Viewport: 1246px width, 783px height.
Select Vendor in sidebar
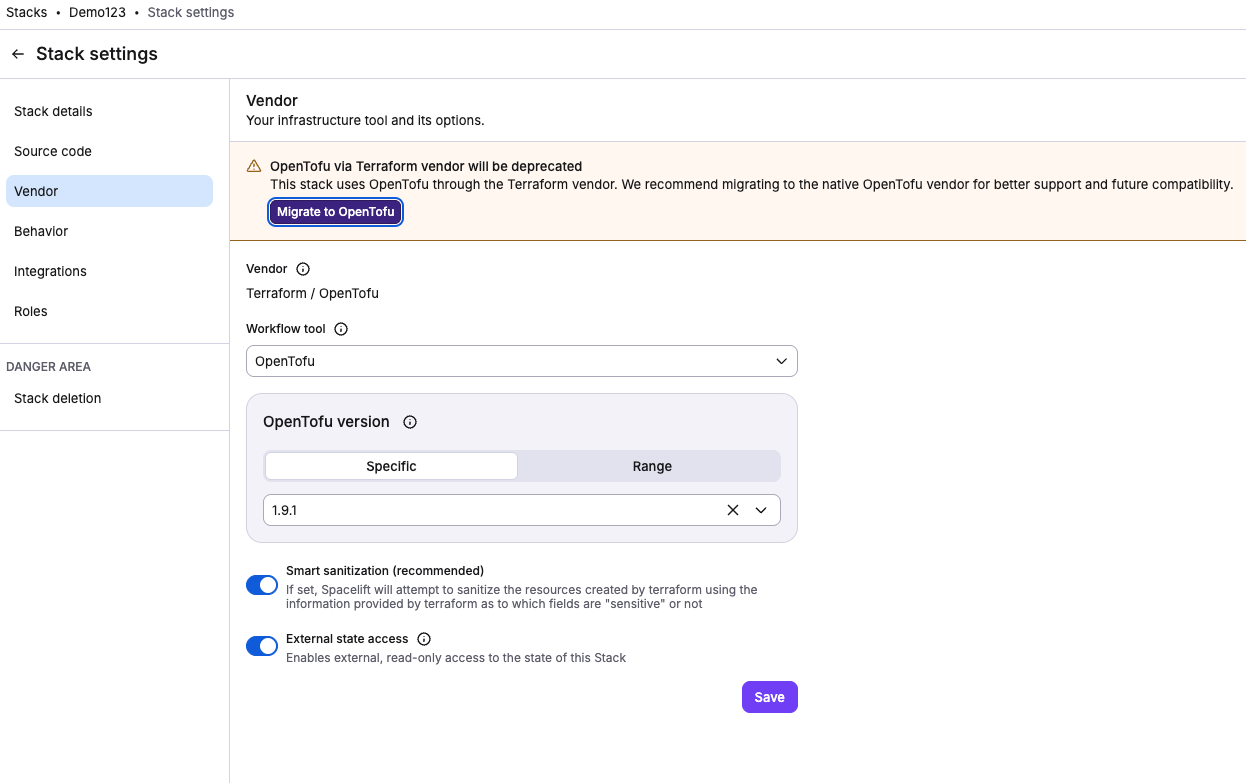click(x=109, y=191)
